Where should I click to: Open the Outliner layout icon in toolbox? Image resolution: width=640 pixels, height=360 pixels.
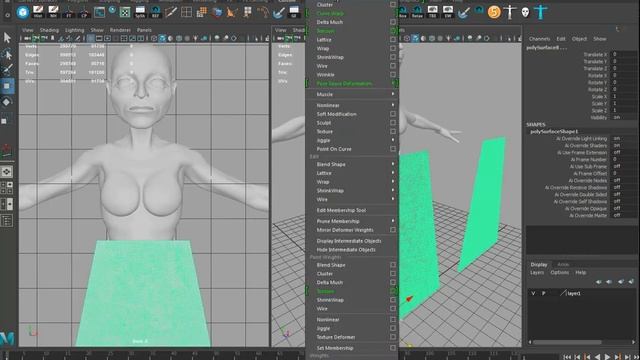7,221
